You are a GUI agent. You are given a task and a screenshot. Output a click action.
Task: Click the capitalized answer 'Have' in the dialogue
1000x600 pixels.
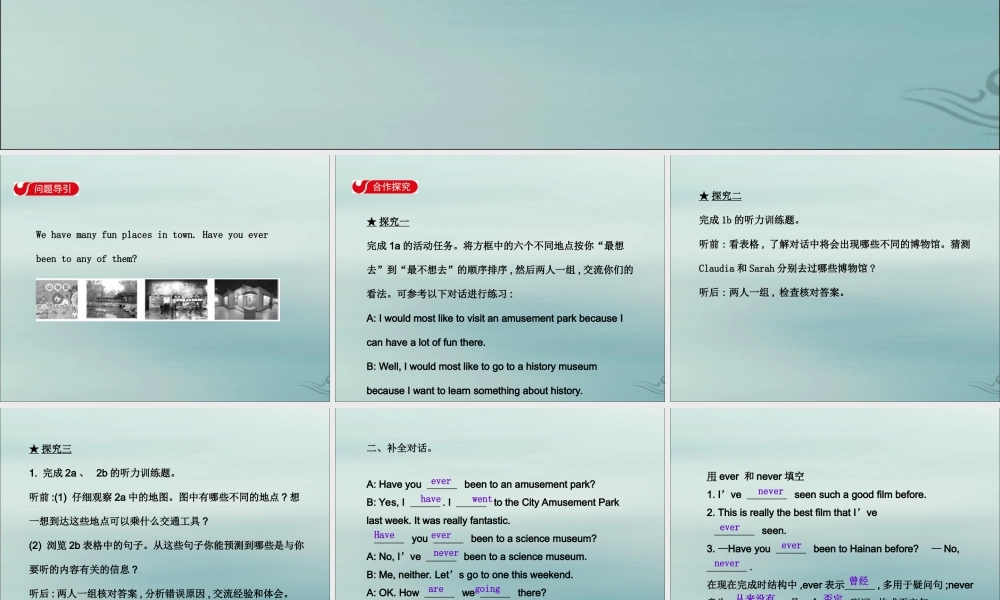coord(384,535)
